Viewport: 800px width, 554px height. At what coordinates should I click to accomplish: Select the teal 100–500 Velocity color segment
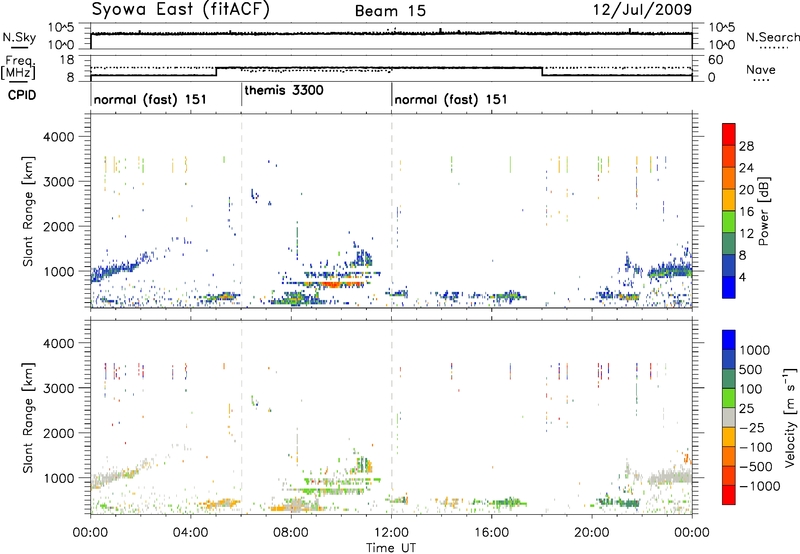tap(729, 379)
